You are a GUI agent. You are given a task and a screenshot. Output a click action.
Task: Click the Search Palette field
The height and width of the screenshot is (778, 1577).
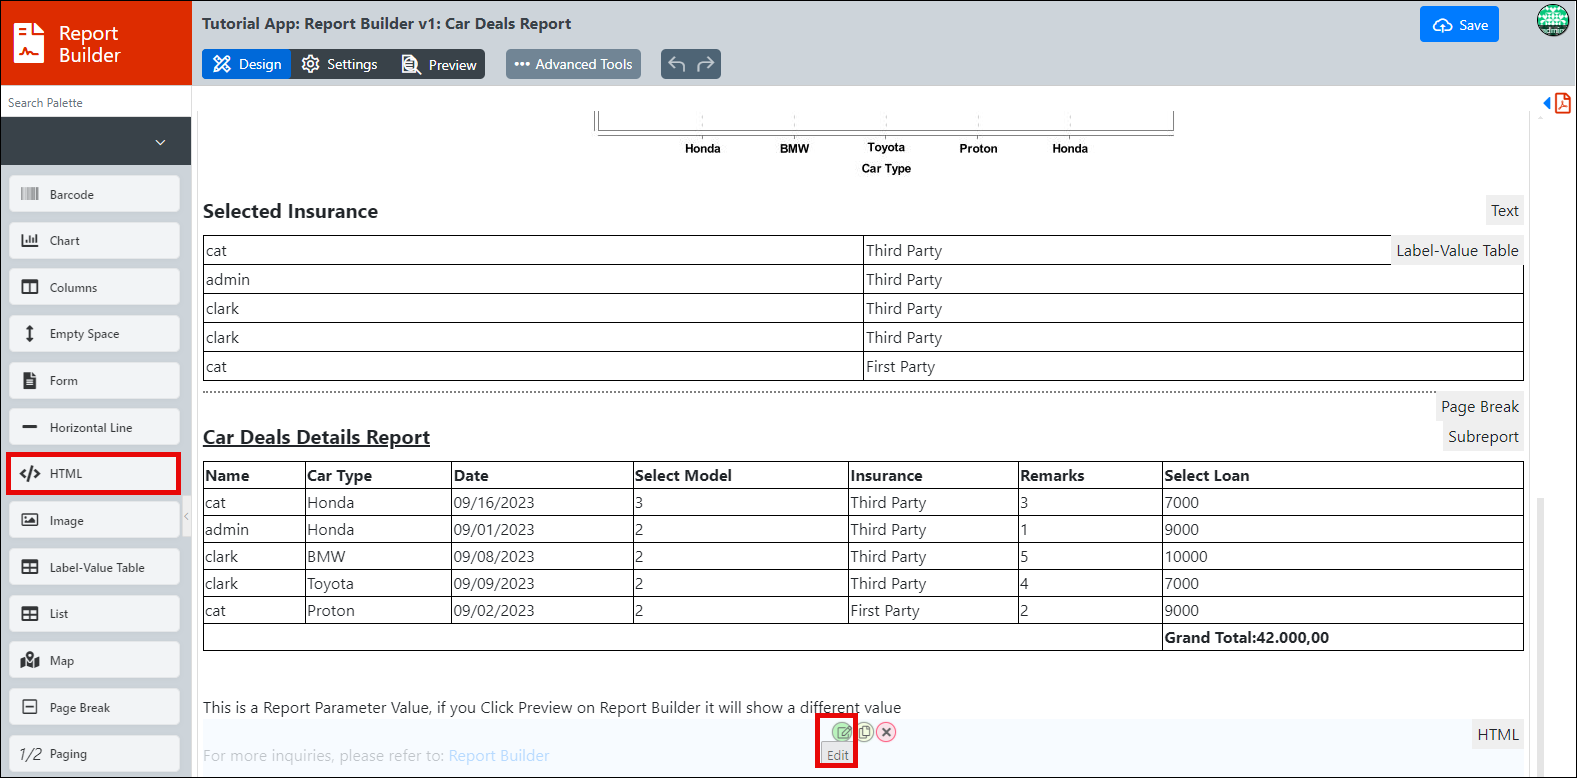96,102
